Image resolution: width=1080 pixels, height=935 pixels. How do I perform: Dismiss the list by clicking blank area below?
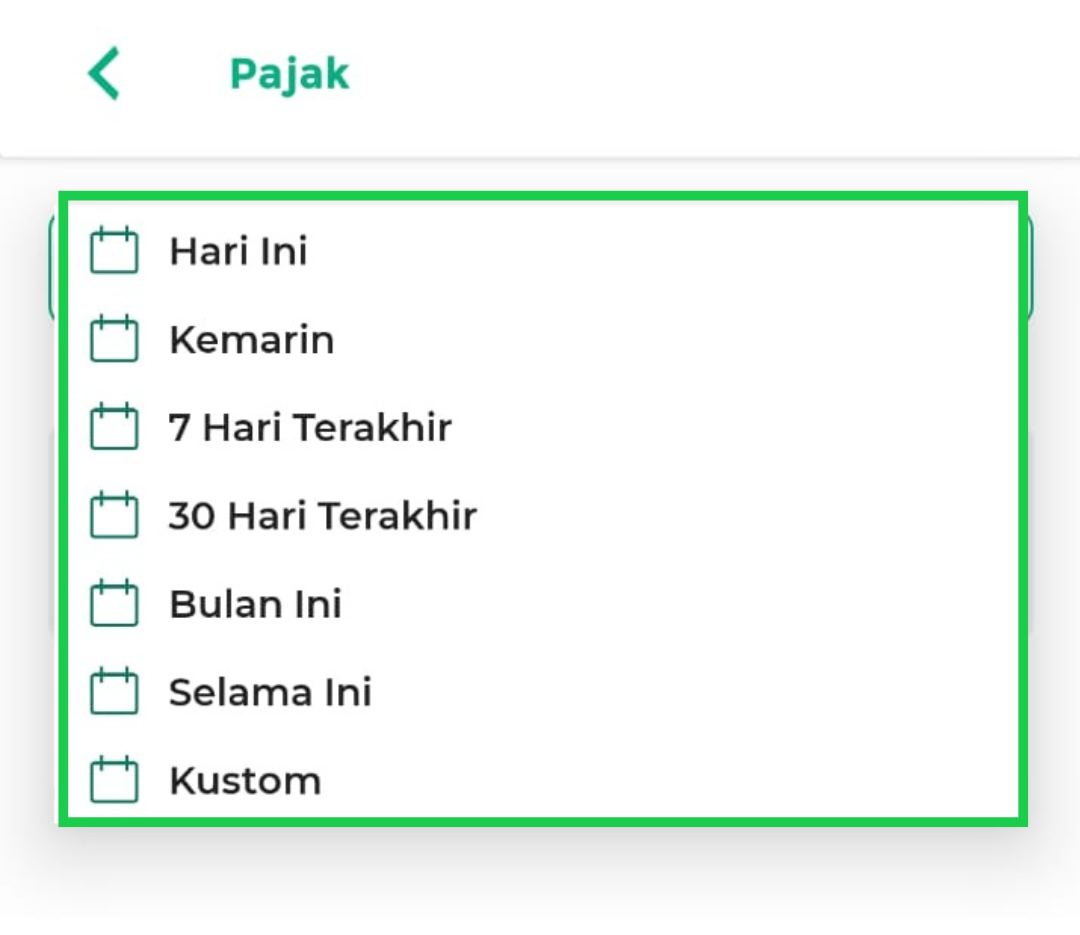tap(540, 885)
